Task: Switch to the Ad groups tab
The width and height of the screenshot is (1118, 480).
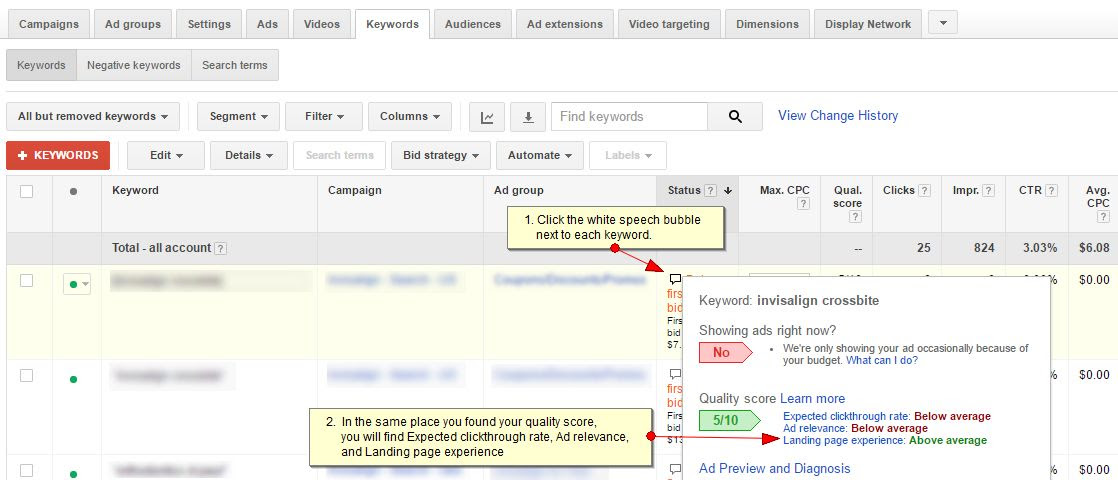Action: pos(133,24)
